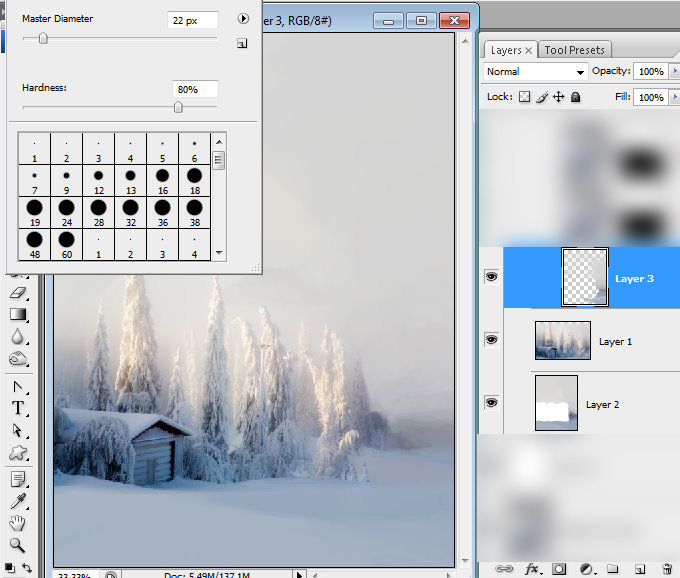680x578 pixels.
Task: Enable lock transparent pixels
Action: pos(524,97)
